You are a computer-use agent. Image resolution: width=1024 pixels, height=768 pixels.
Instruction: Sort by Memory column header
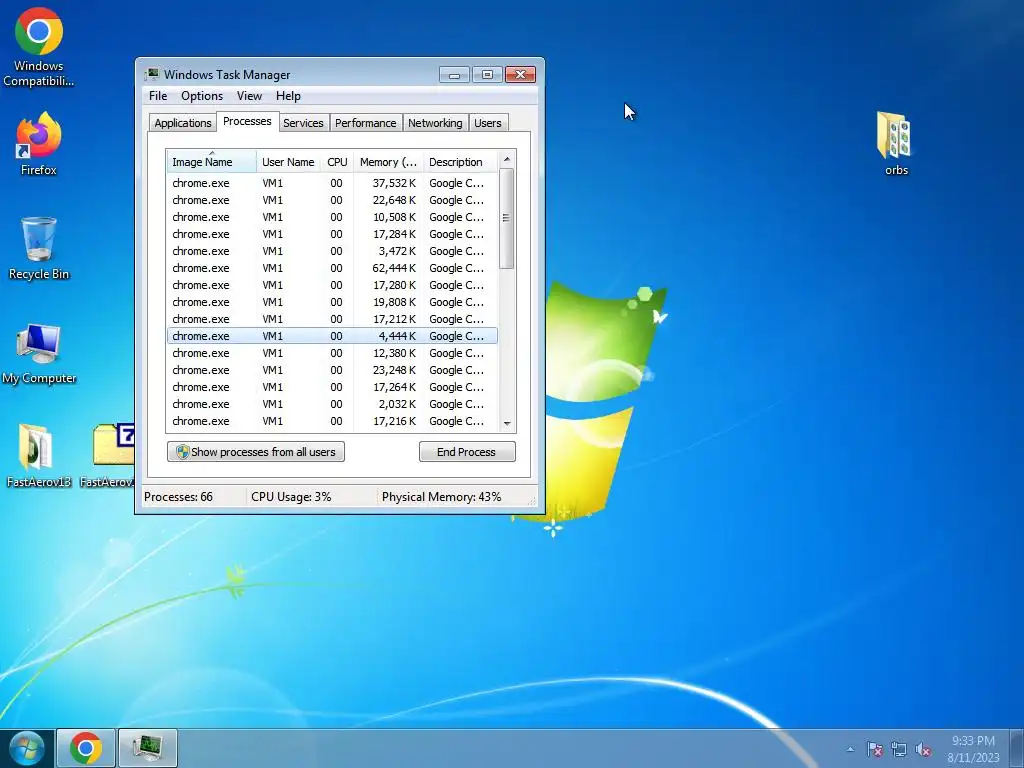(x=388, y=162)
